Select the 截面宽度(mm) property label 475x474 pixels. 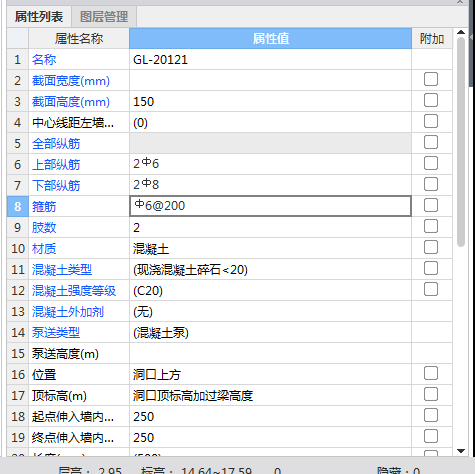pyautogui.click(x=71, y=81)
